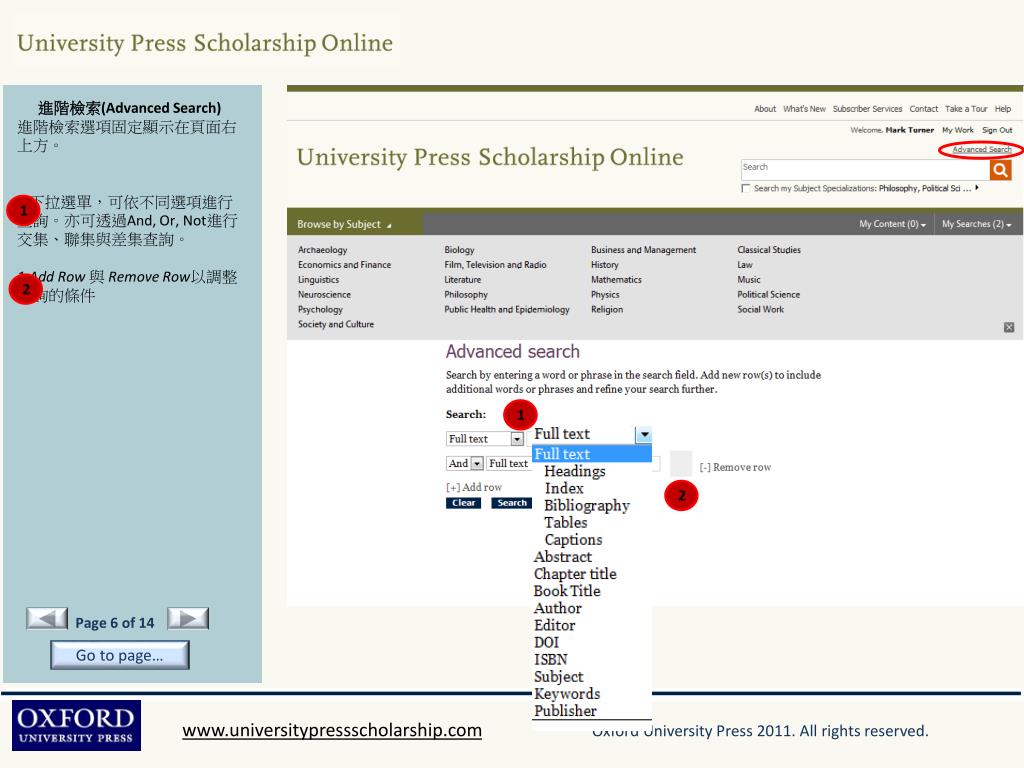The width and height of the screenshot is (1024, 768).
Task: Choose Book Title option
Action: click(x=567, y=591)
